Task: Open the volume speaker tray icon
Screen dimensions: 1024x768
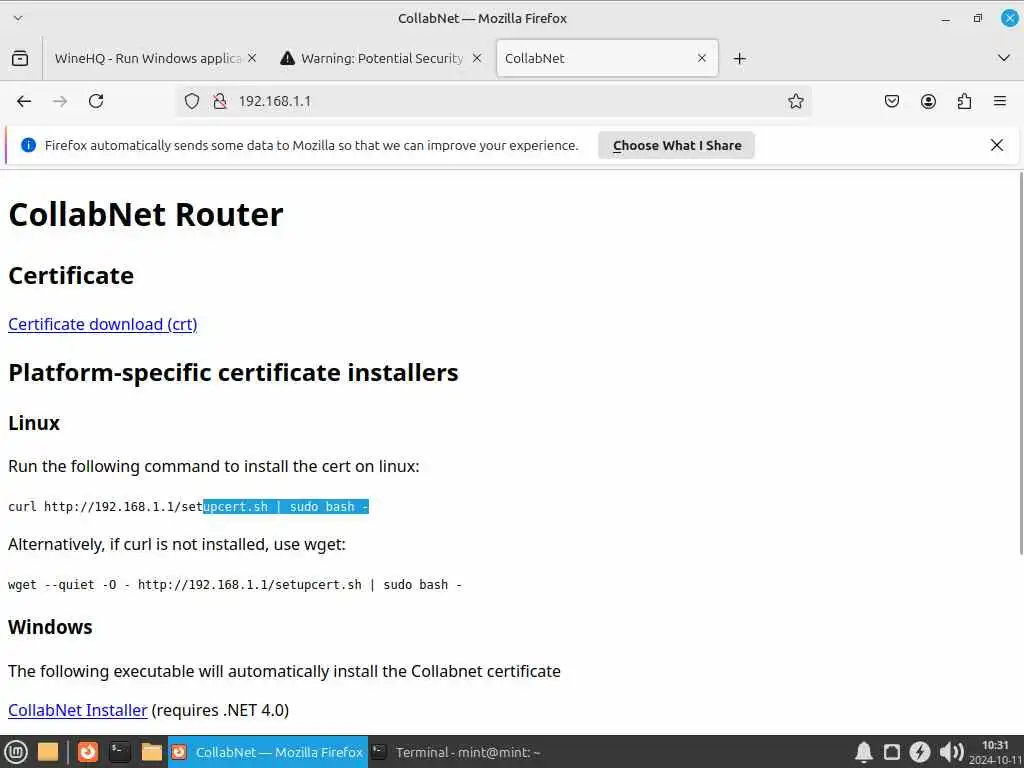Action: coord(952,752)
